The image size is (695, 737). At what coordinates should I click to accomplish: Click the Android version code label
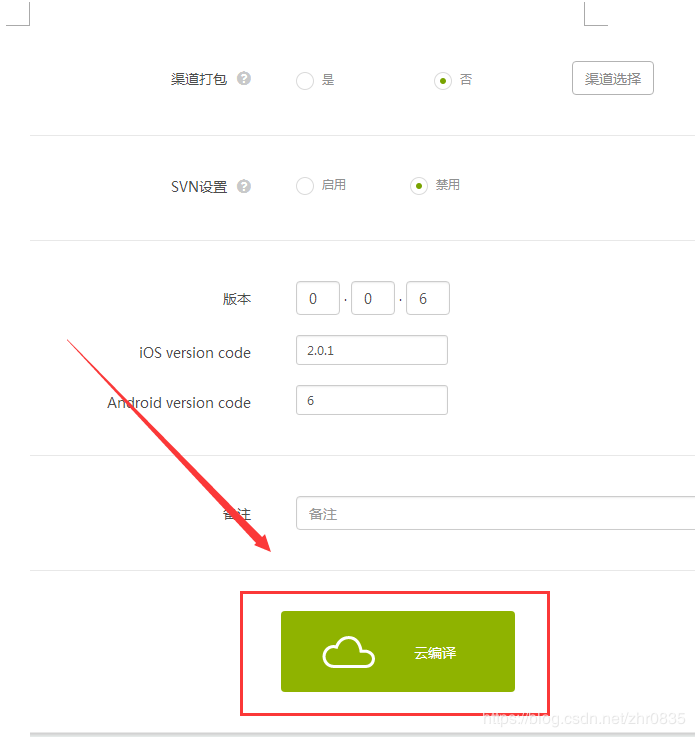pyautogui.click(x=179, y=403)
